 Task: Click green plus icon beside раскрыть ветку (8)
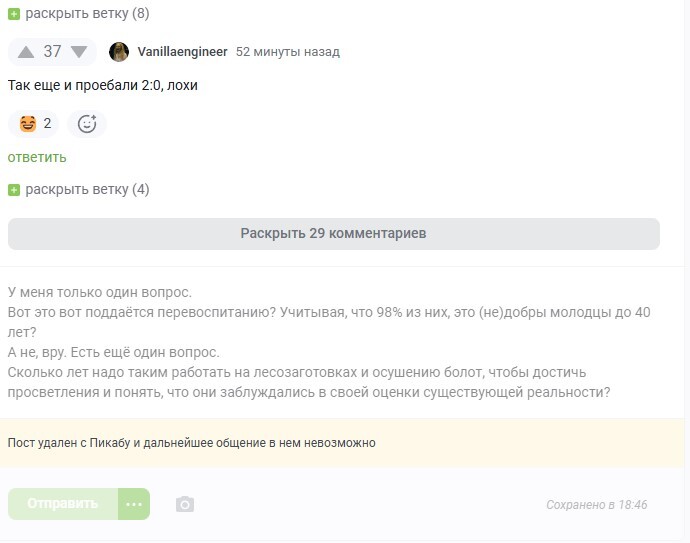(14, 15)
